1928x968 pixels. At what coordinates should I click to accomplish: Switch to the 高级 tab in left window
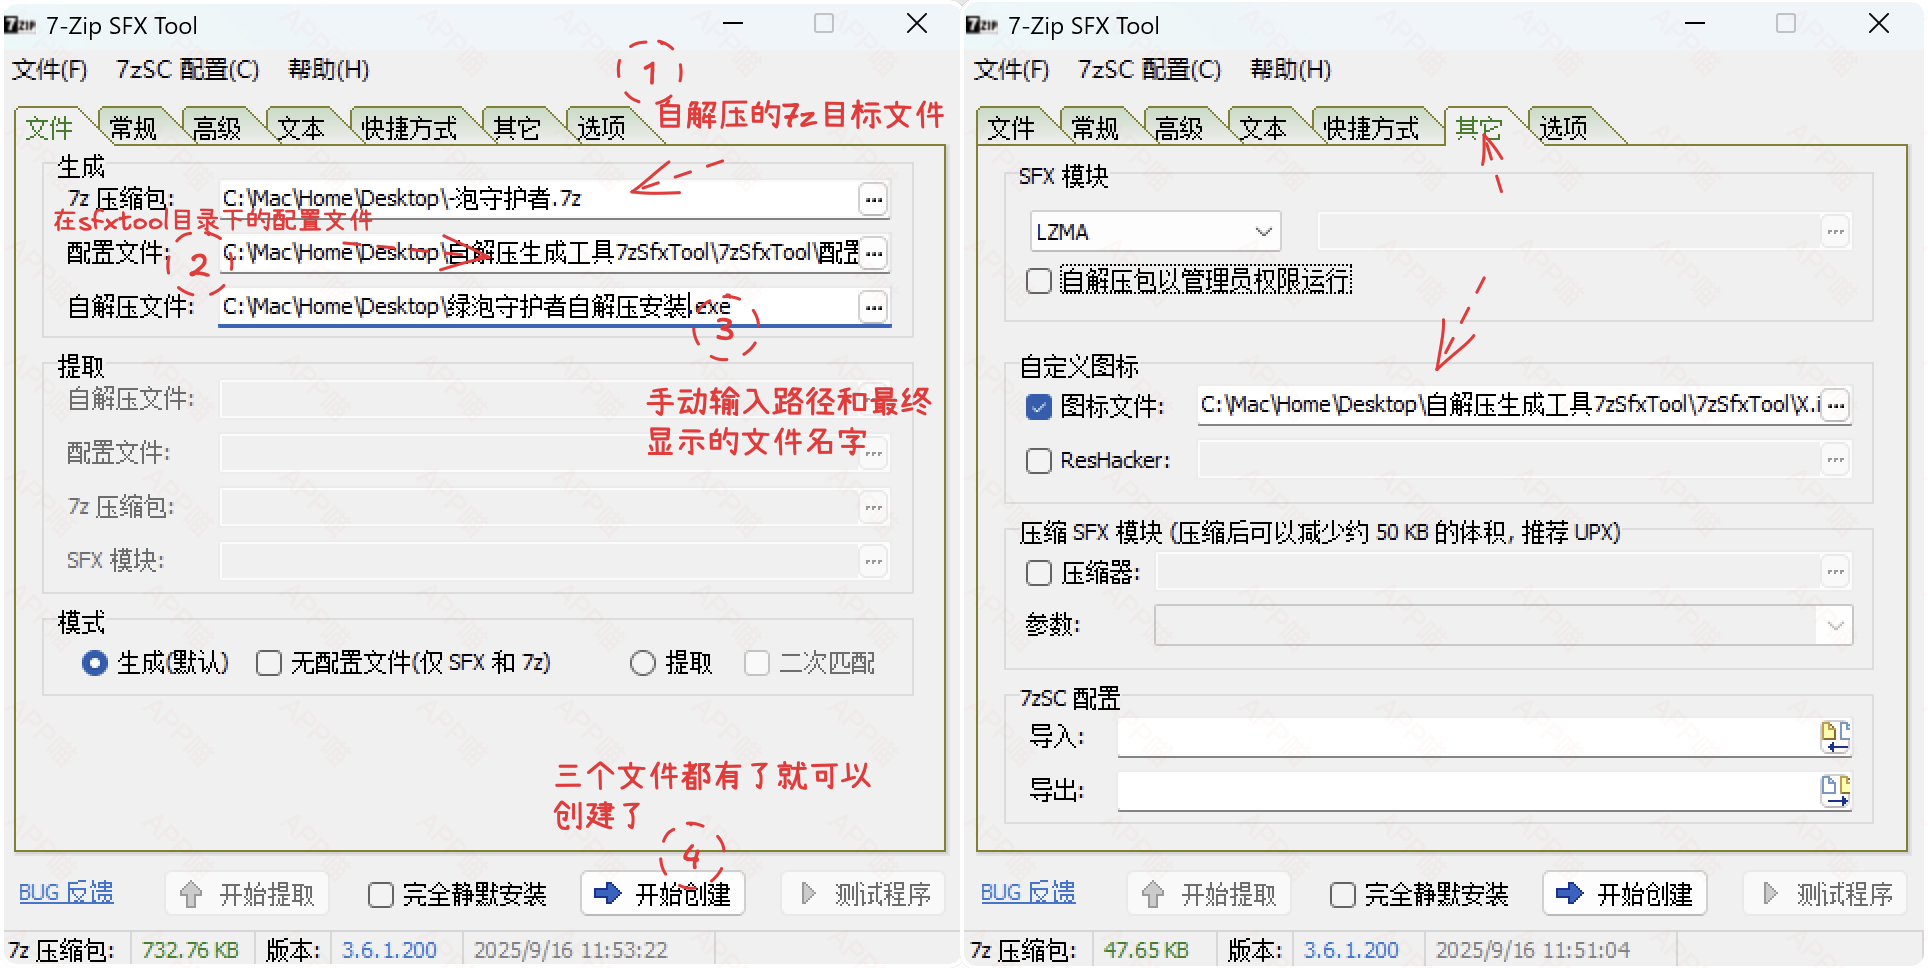pos(217,128)
